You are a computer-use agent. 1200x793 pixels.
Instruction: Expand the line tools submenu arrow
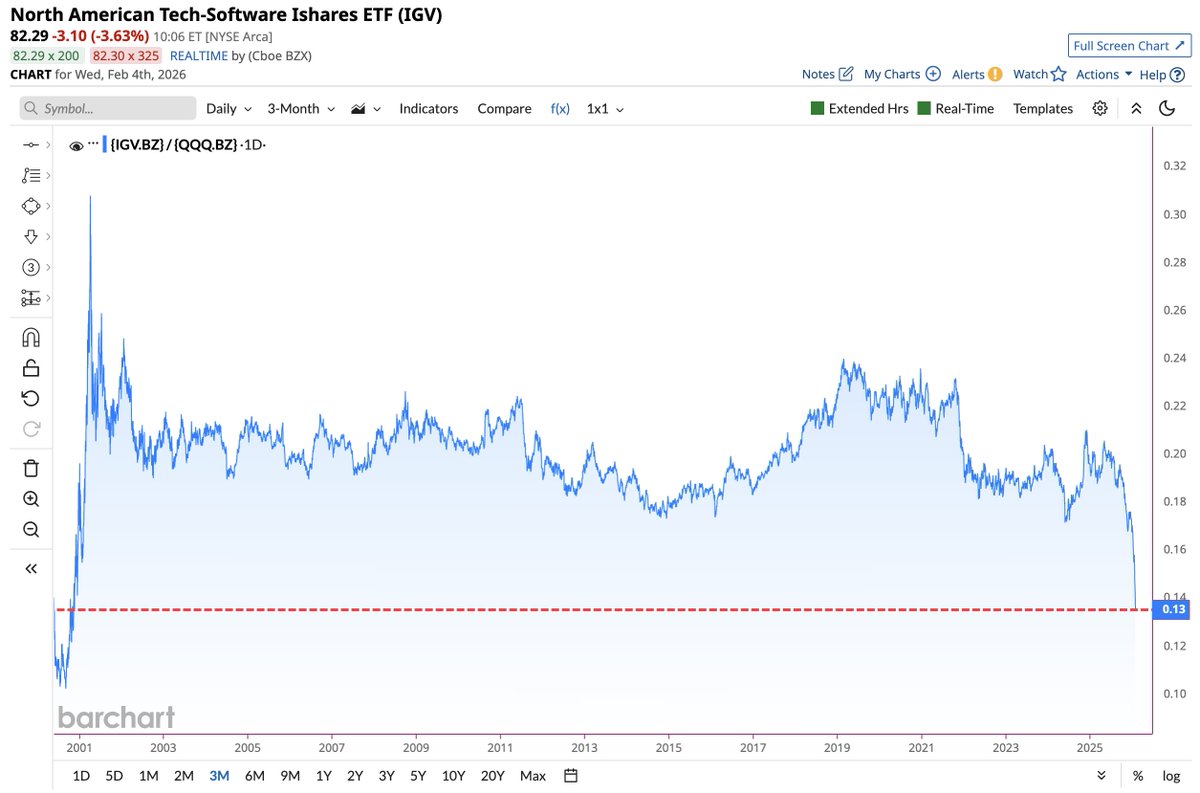click(x=48, y=145)
